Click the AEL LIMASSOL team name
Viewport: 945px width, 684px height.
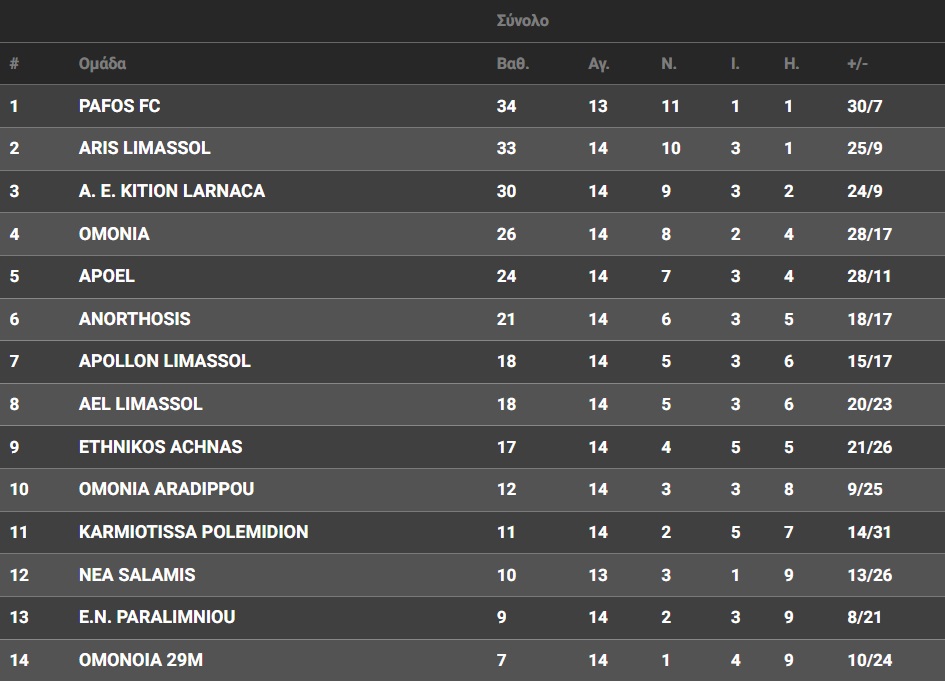tap(140, 404)
